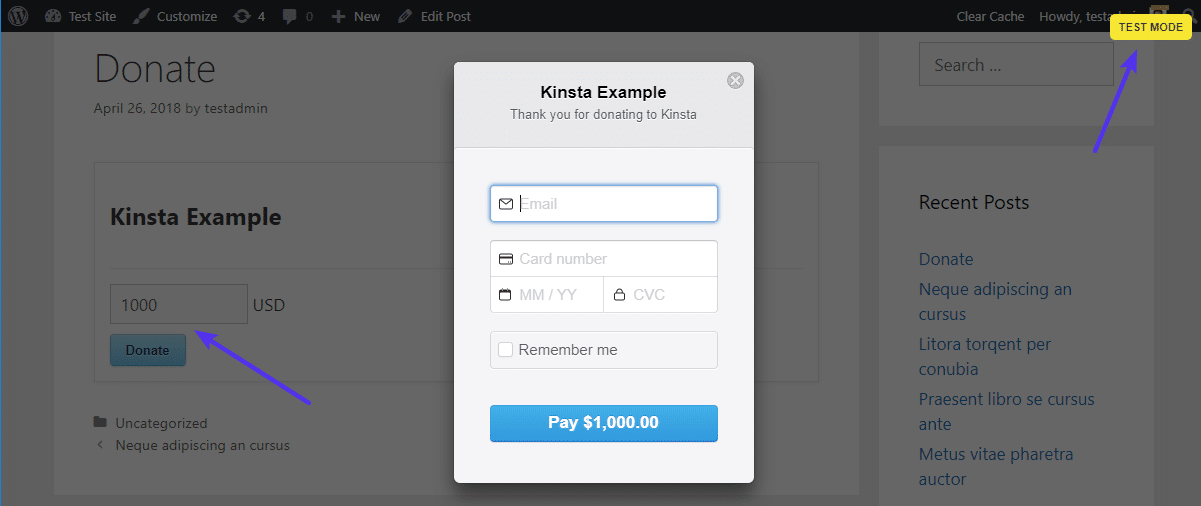
Task: Click Edit Post in admin bar
Action: tap(434, 16)
